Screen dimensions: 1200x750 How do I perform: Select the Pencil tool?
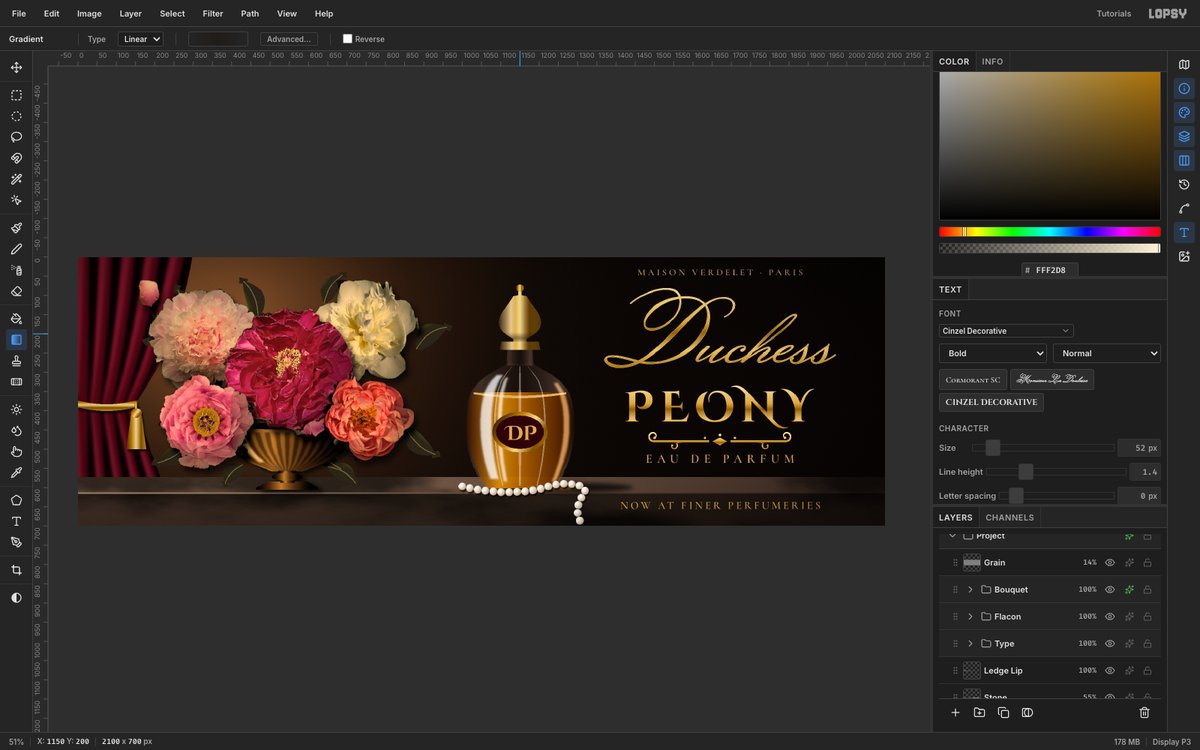16,249
